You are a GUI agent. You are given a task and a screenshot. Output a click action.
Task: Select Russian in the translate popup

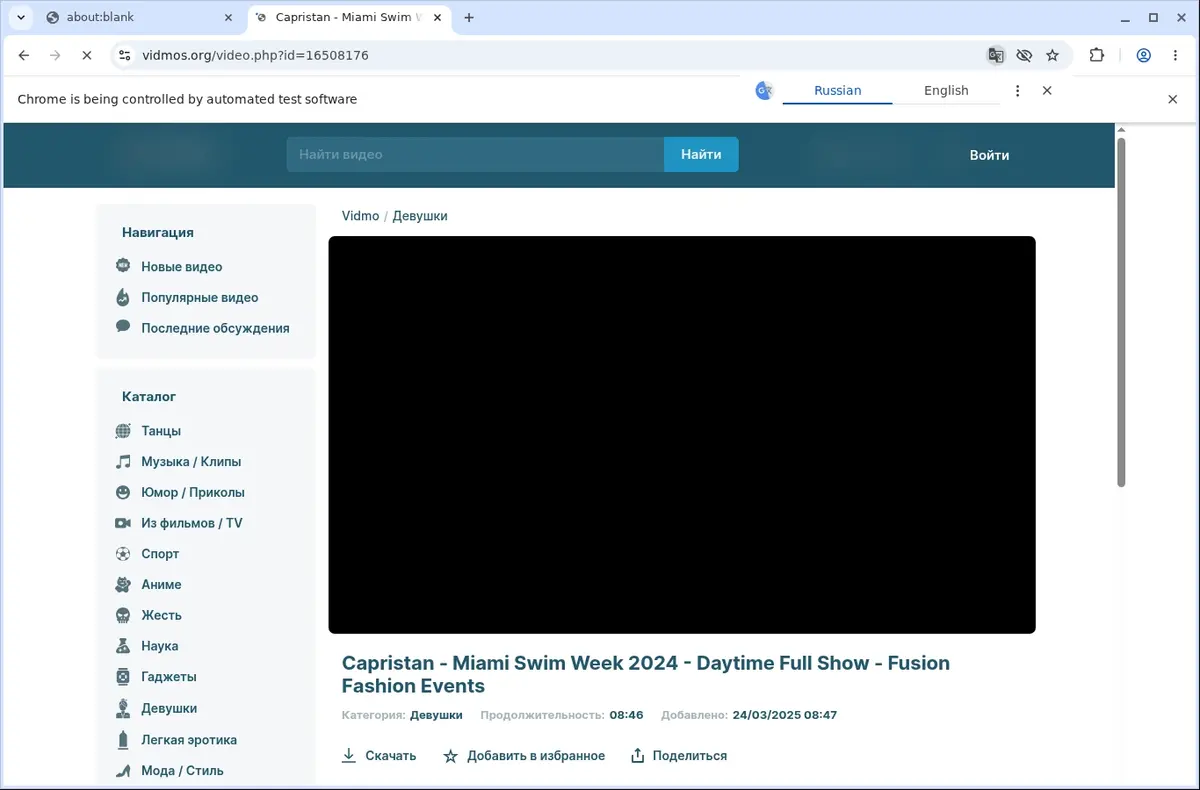pyautogui.click(x=837, y=90)
